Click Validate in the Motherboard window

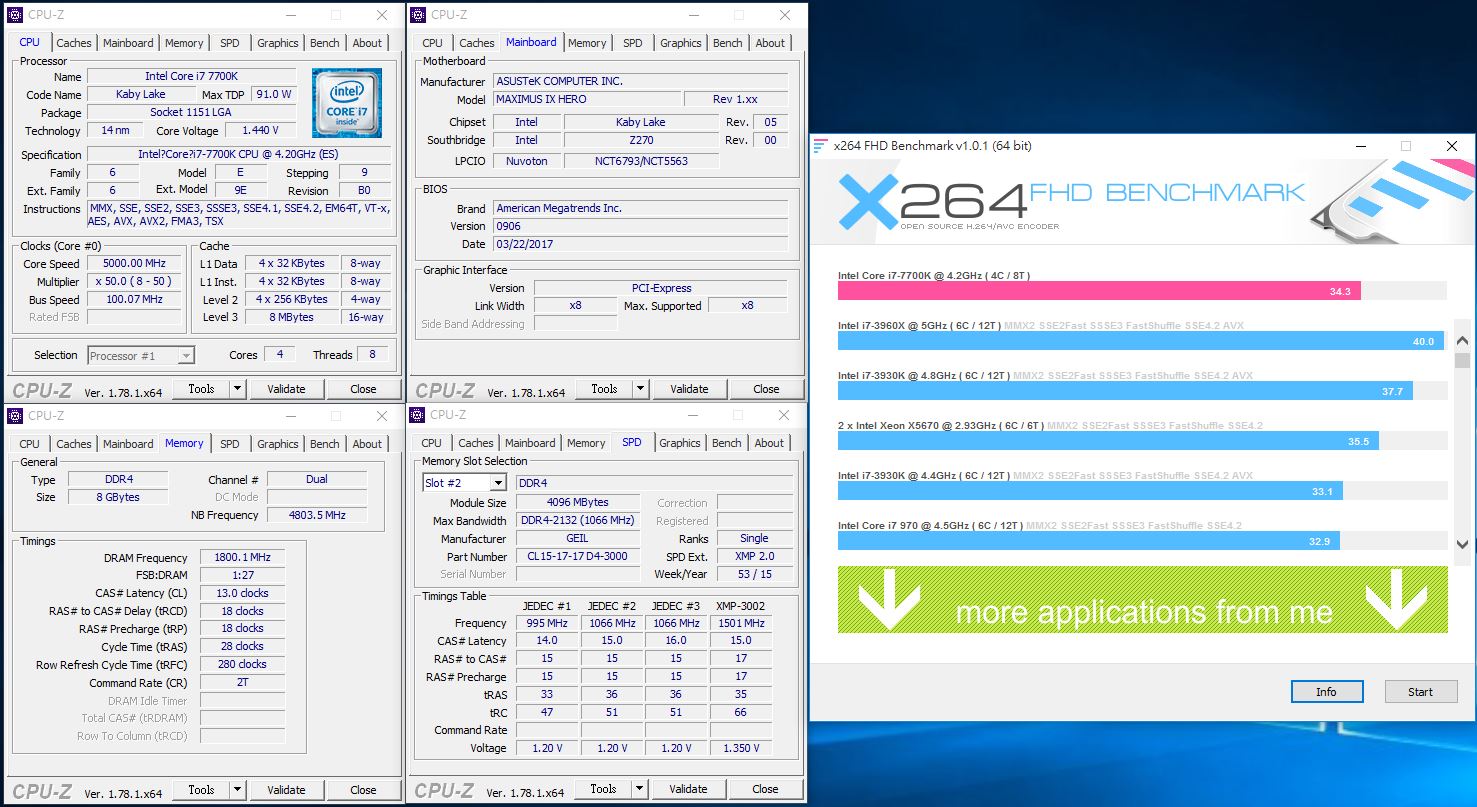pyautogui.click(x=689, y=389)
